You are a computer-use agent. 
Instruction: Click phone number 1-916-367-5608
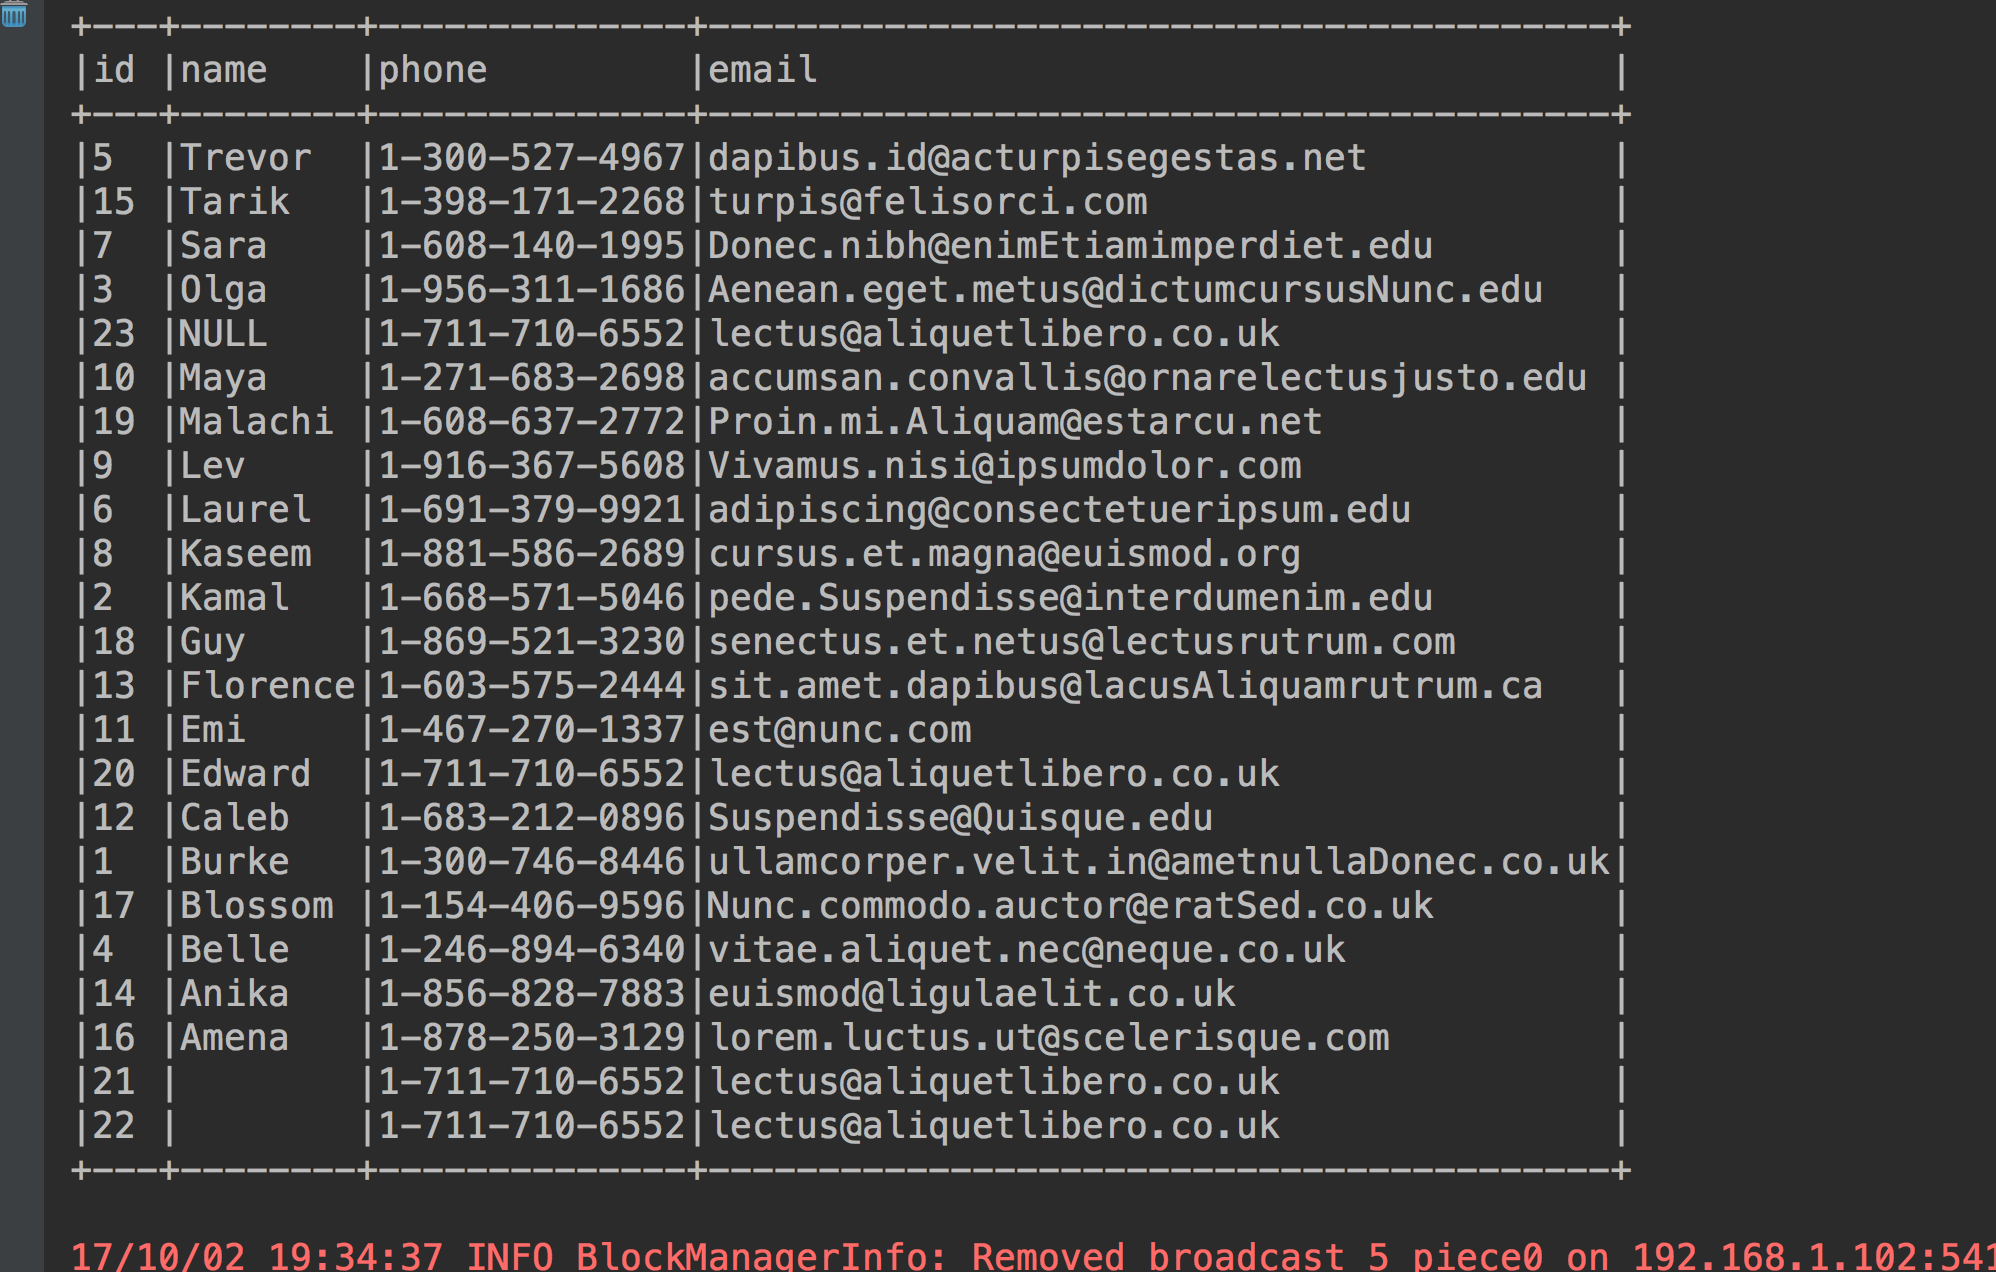tap(531, 466)
